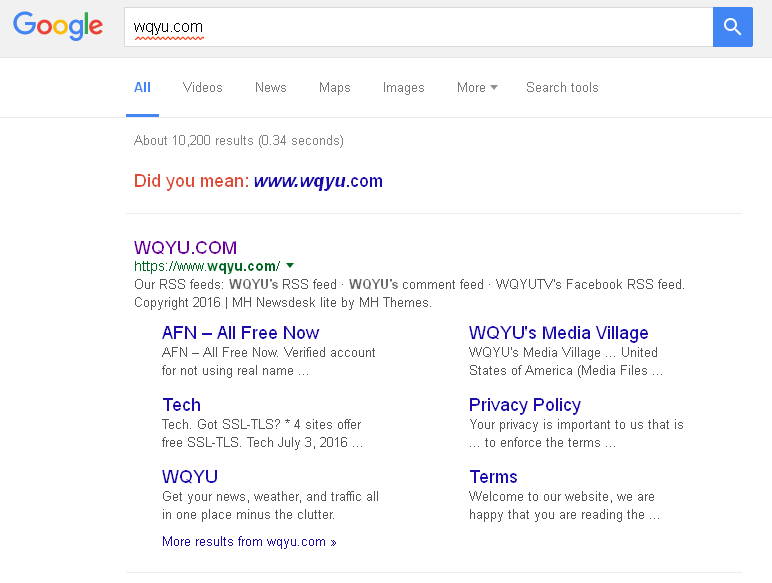Click More results from wqyu.com
The image size is (772, 583).
pos(249,542)
